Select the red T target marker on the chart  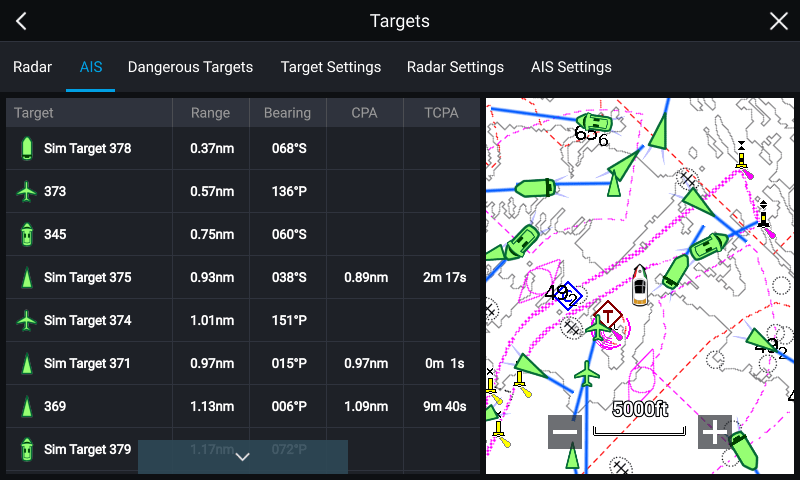pos(607,316)
